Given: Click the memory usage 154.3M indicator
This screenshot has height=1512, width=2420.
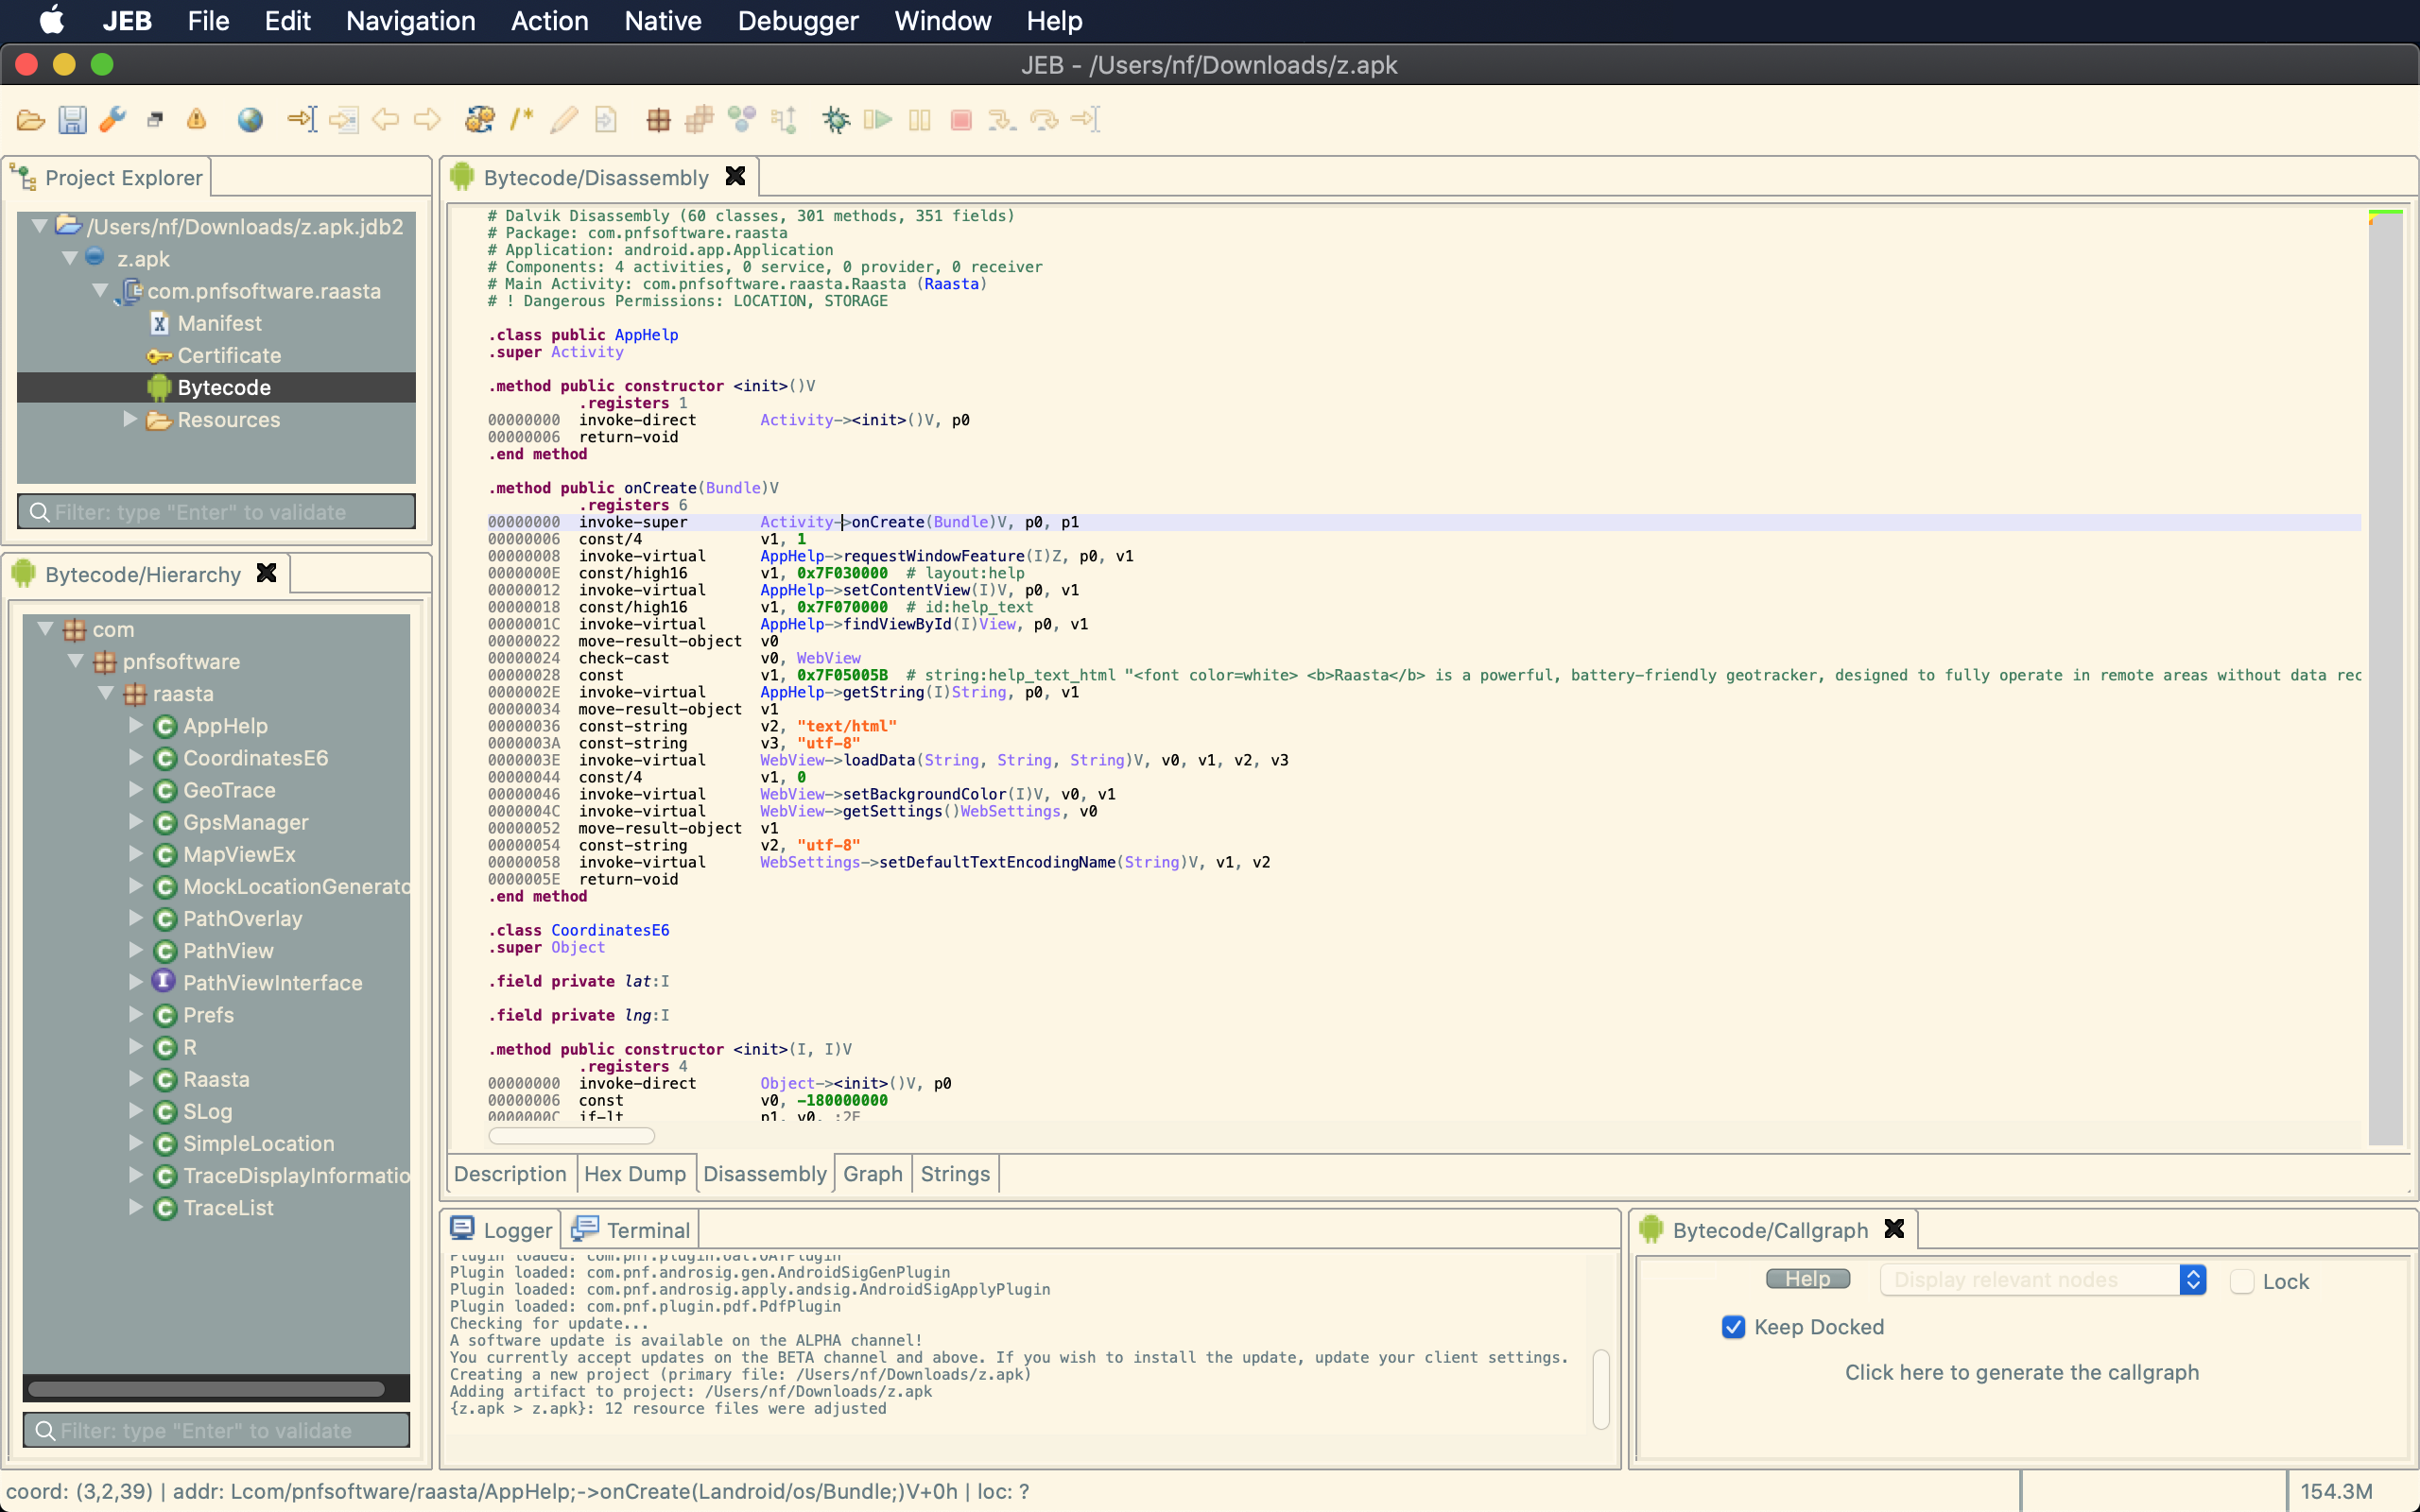Looking at the screenshot, I should 2336,1491.
